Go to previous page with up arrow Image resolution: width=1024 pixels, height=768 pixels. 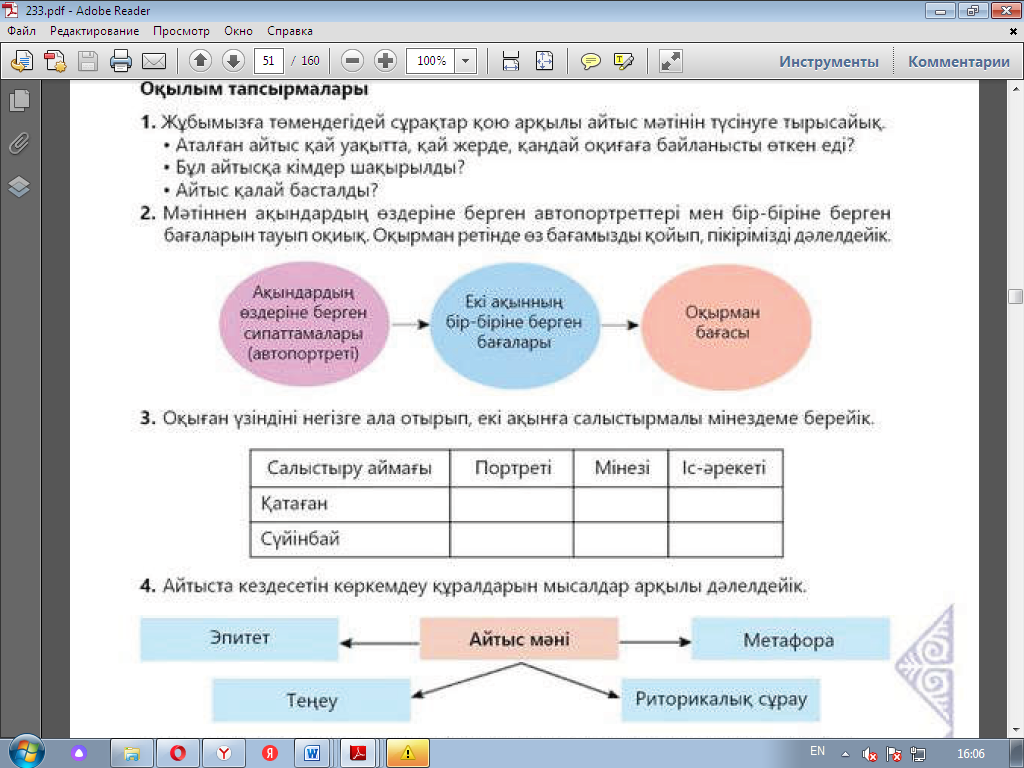[x=200, y=61]
